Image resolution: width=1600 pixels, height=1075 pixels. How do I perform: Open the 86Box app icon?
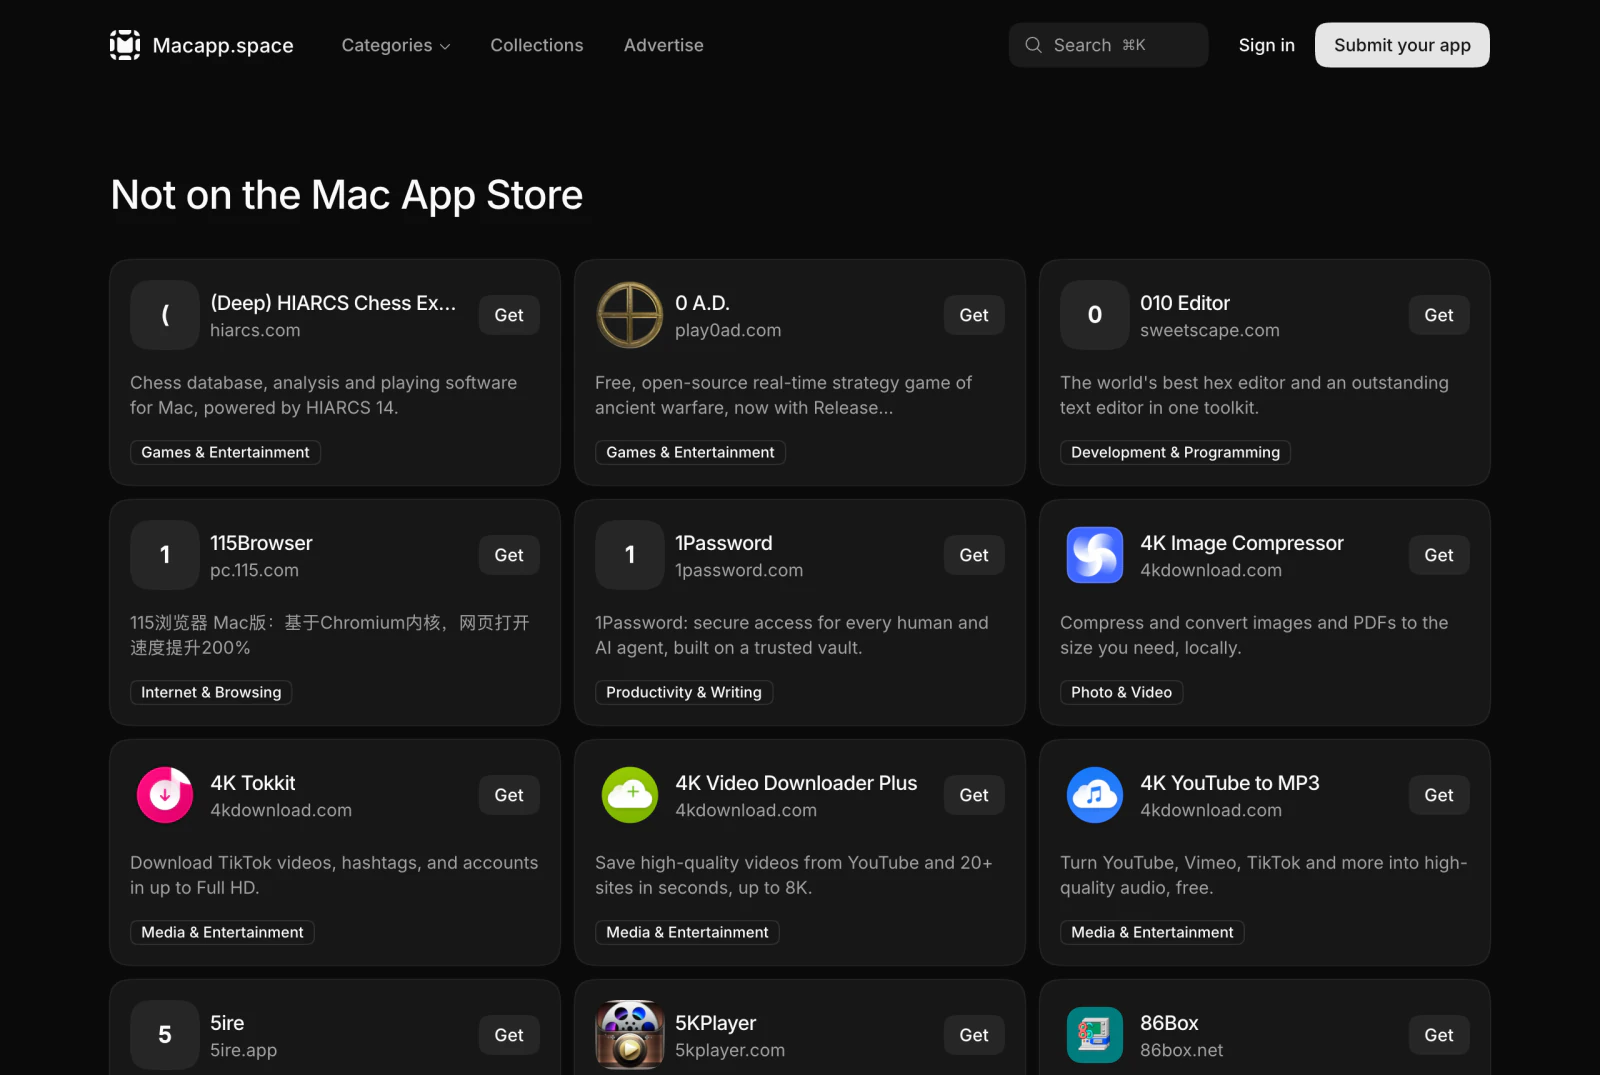pyautogui.click(x=1095, y=1035)
